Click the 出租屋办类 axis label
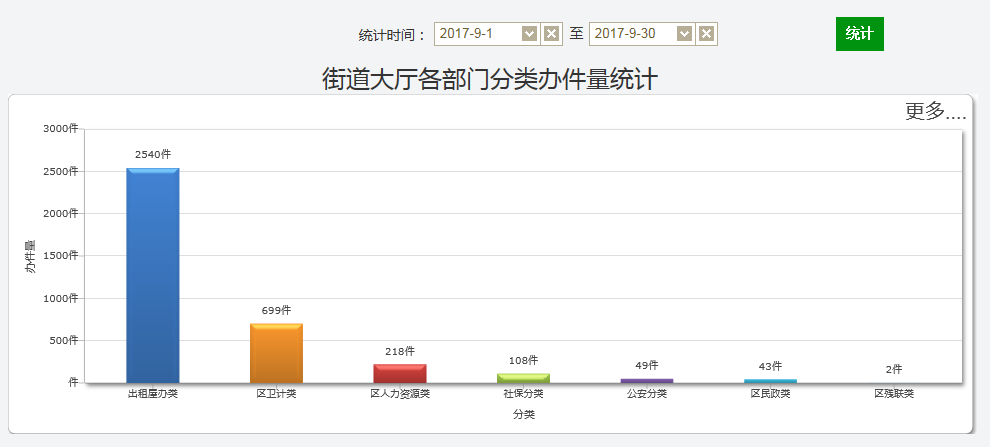This screenshot has width=990, height=447. point(153,394)
